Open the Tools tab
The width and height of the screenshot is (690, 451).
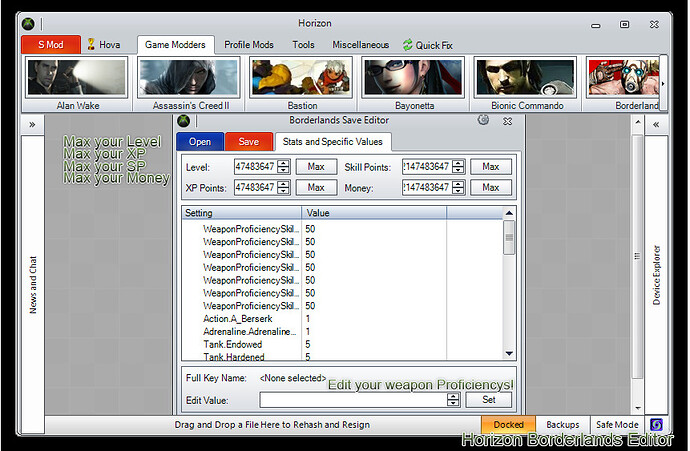pos(304,45)
